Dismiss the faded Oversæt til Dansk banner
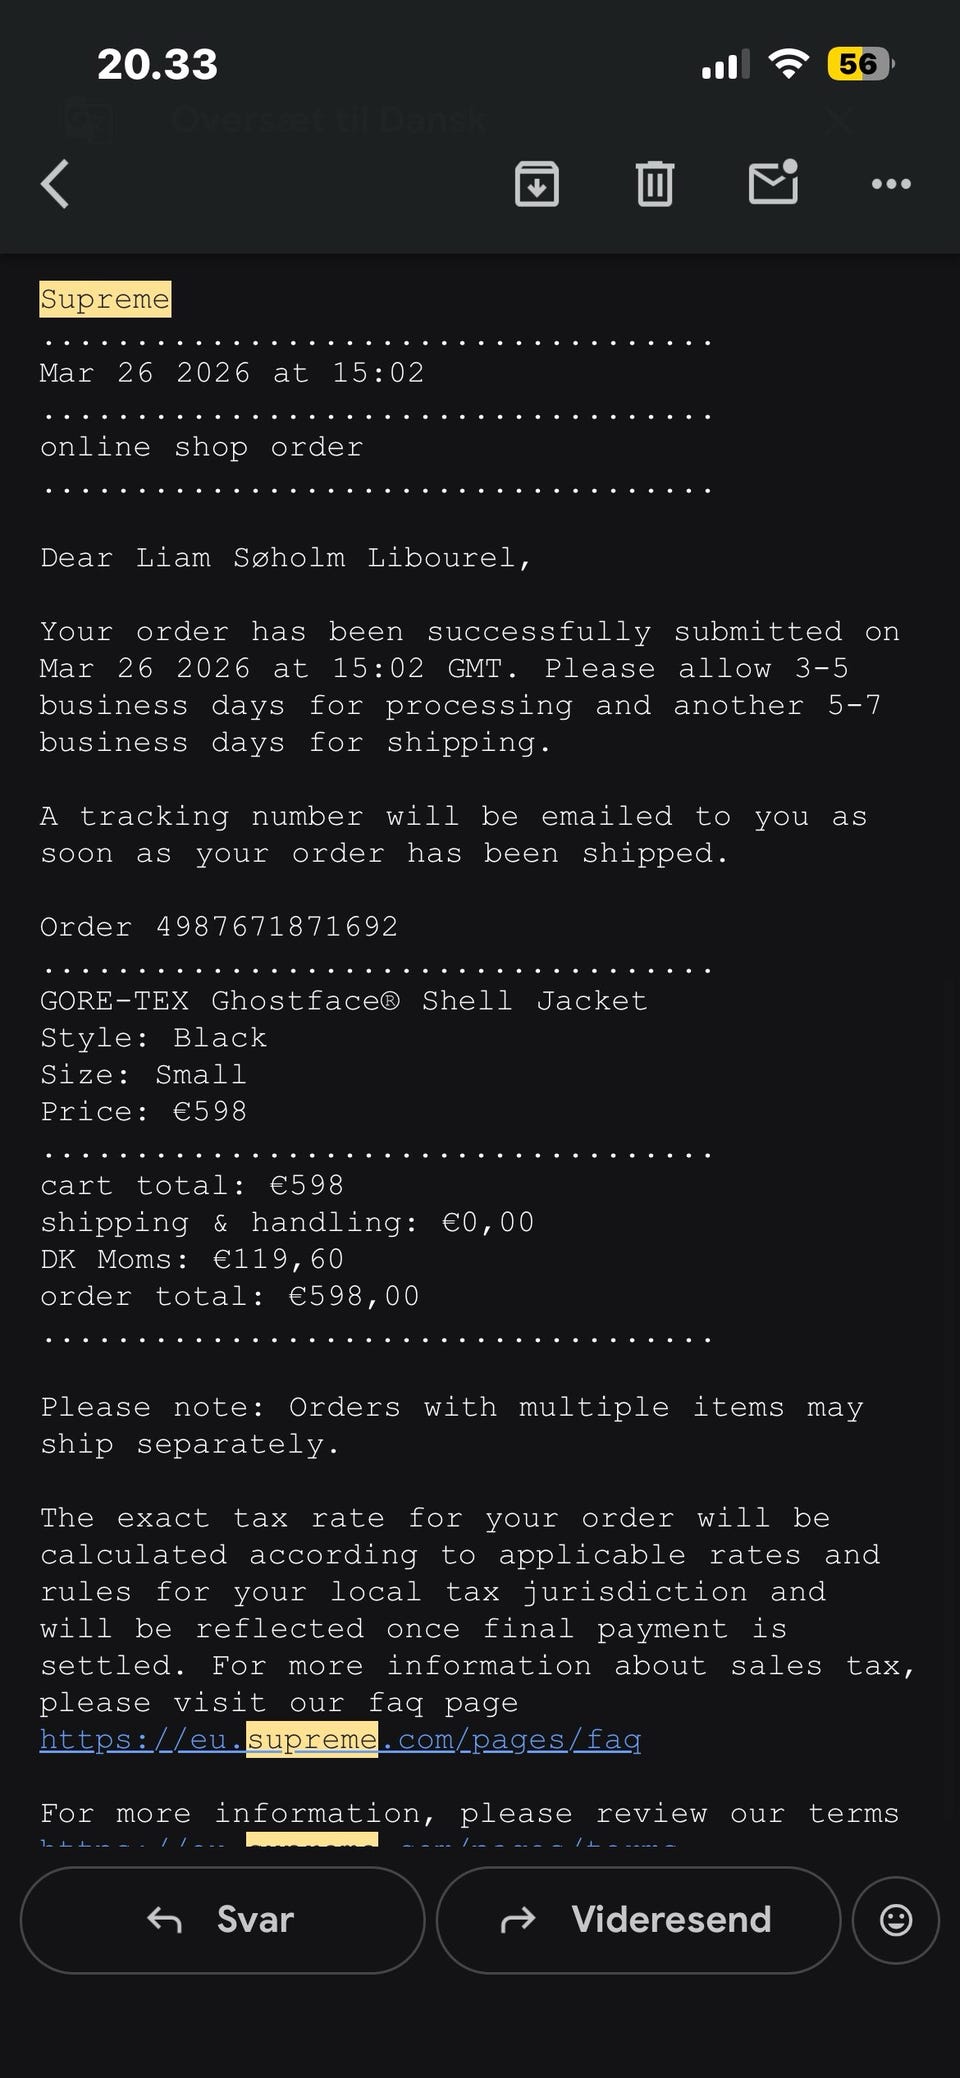Image resolution: width=960 pixels, height=2078 pixels. tap(838, 121)
